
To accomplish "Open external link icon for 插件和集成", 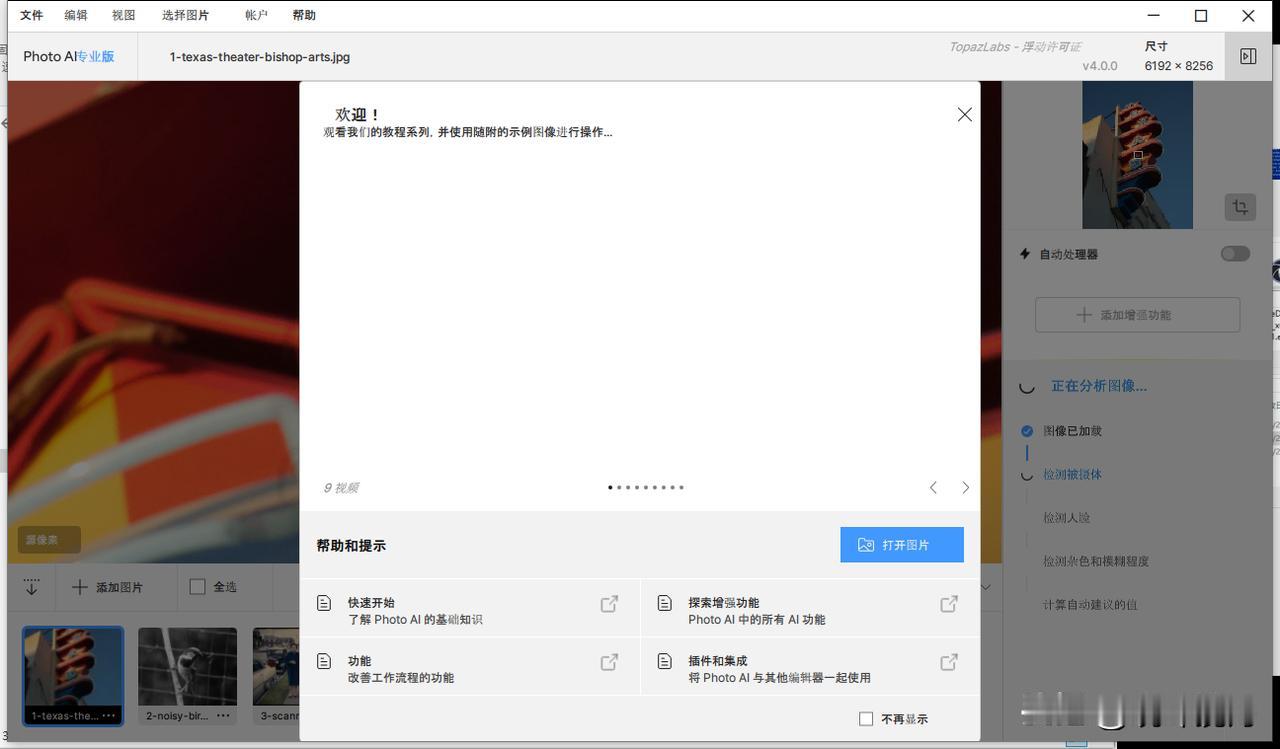I will pos(949,662).
